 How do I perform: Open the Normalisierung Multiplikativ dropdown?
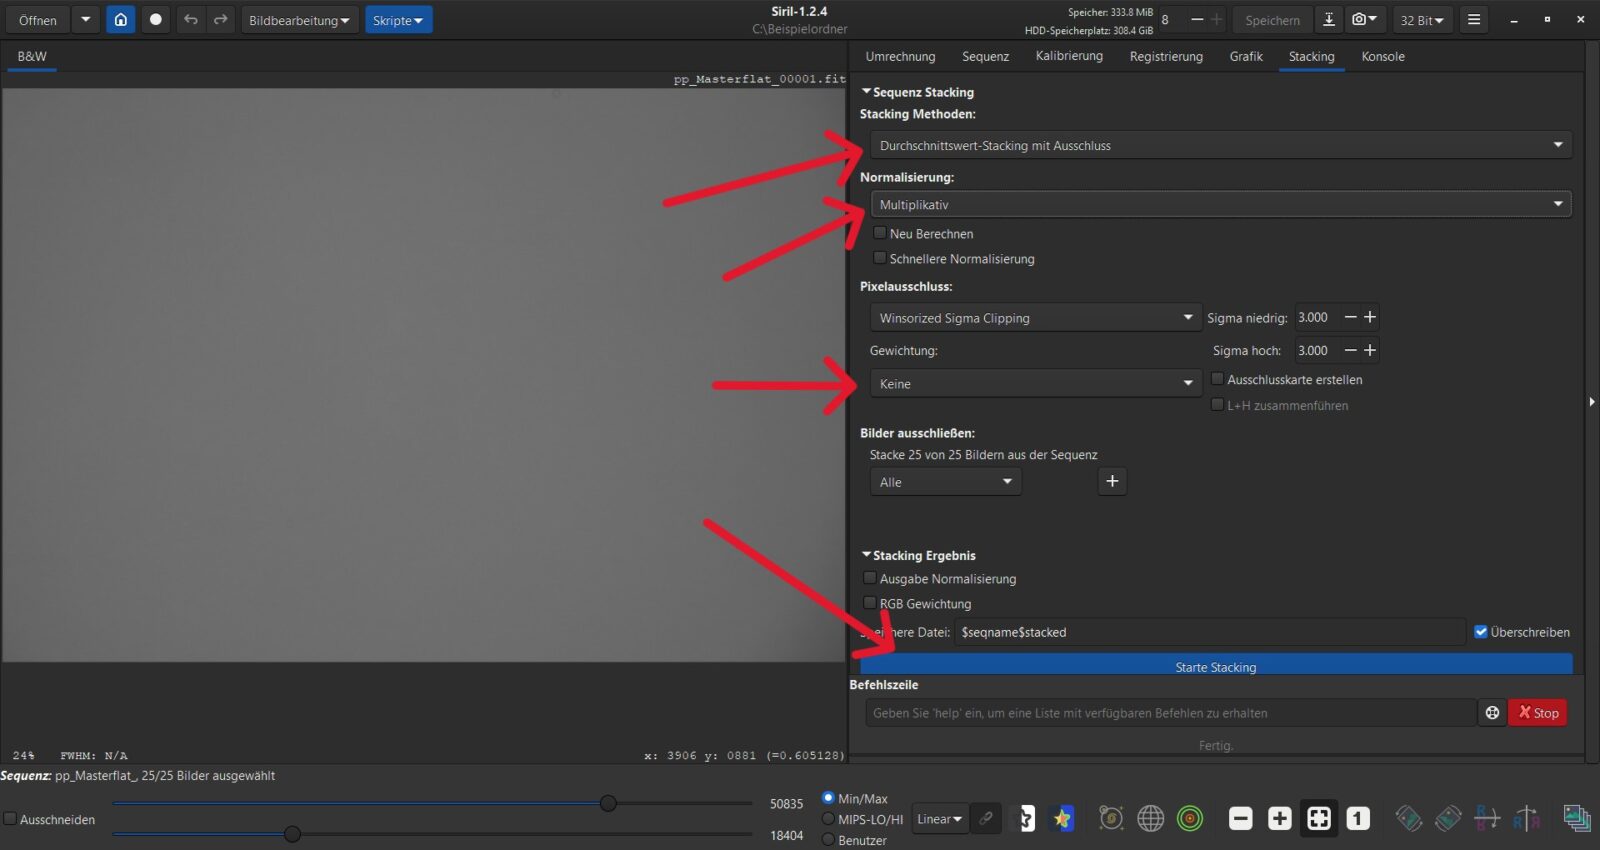pos(1220,204)
